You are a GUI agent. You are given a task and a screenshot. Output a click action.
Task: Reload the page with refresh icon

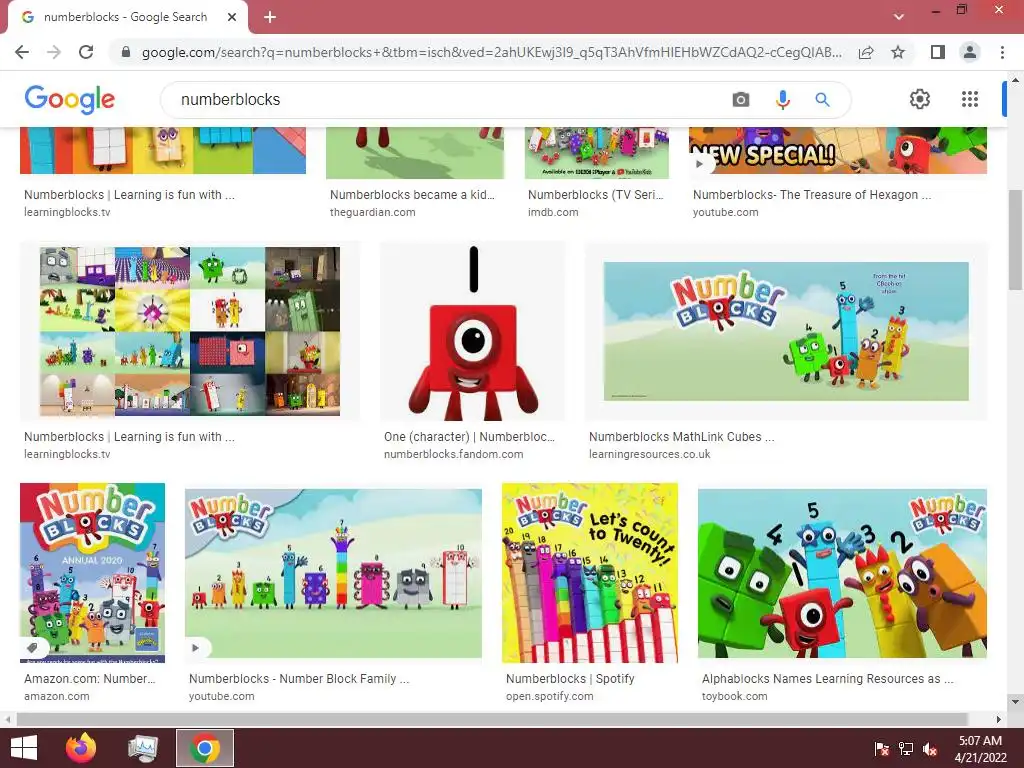pyautogui.click(x=86, y=52)
